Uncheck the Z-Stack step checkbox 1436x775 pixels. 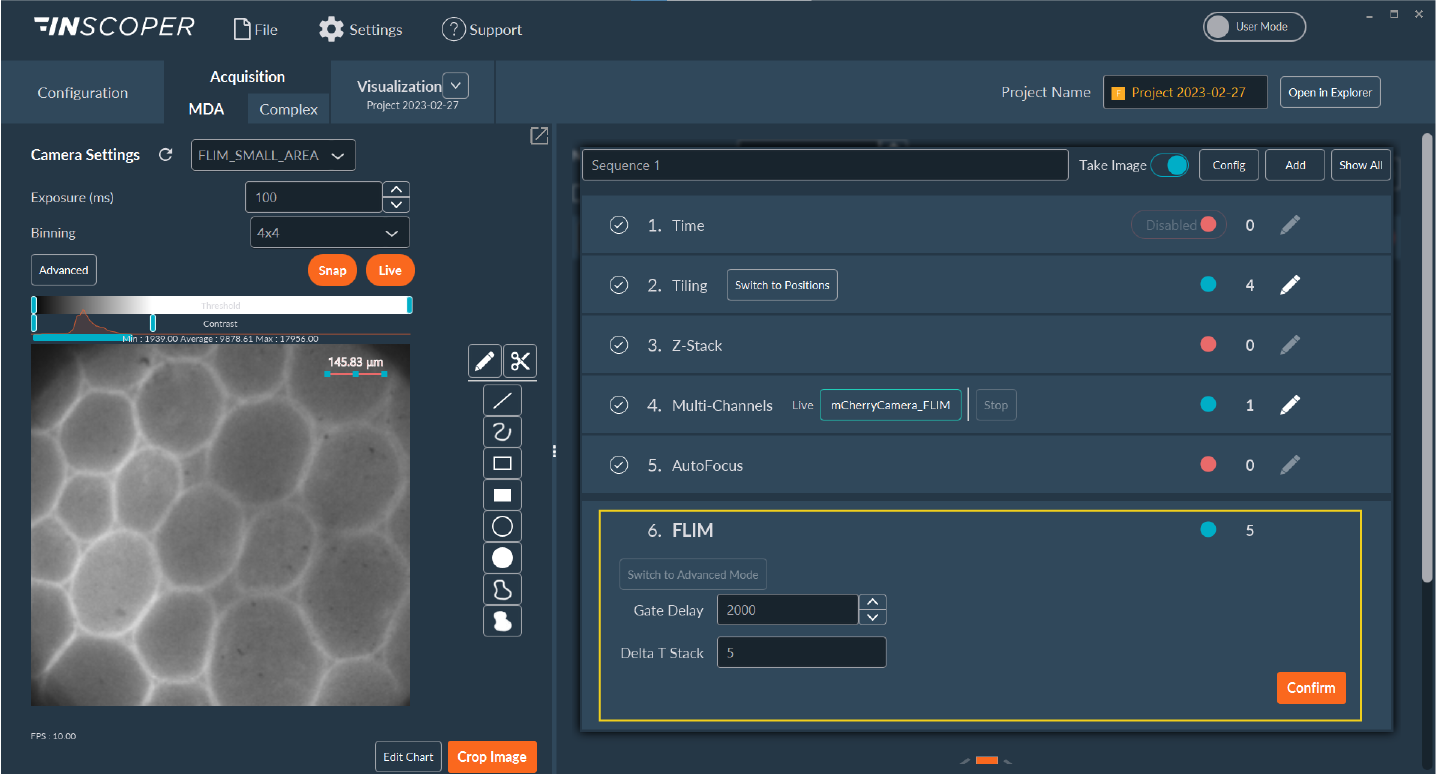(x=619, y=345)
